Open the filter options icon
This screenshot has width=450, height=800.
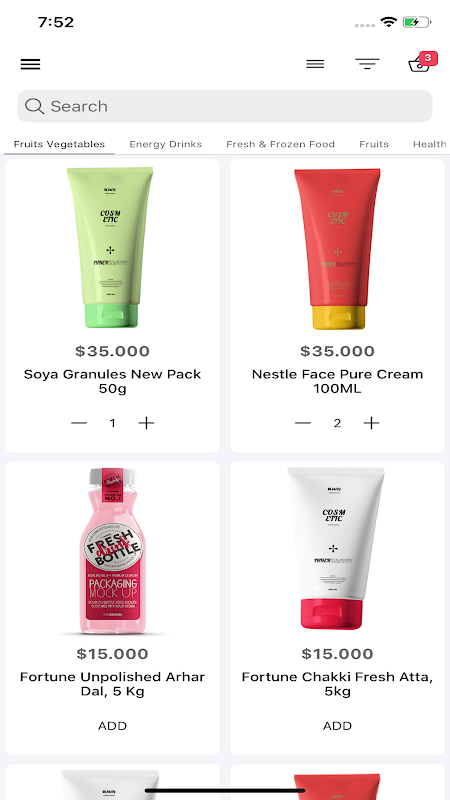[367, 64]
